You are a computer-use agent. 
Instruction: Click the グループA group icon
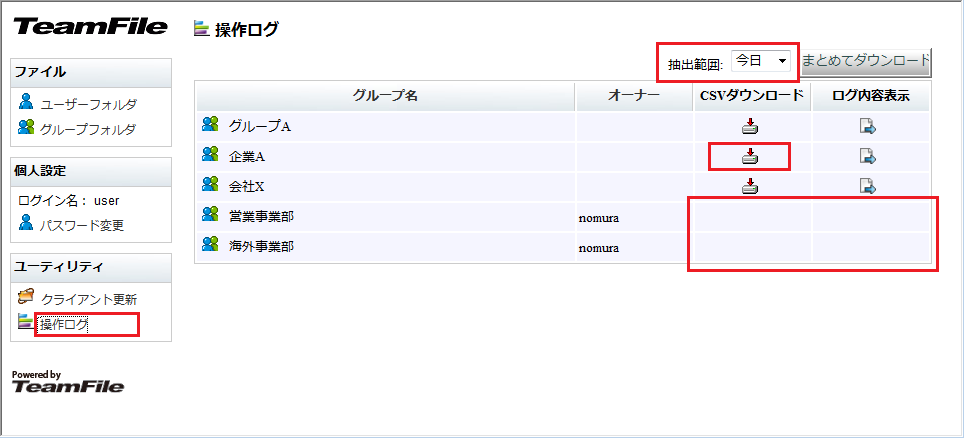(210, 125)
